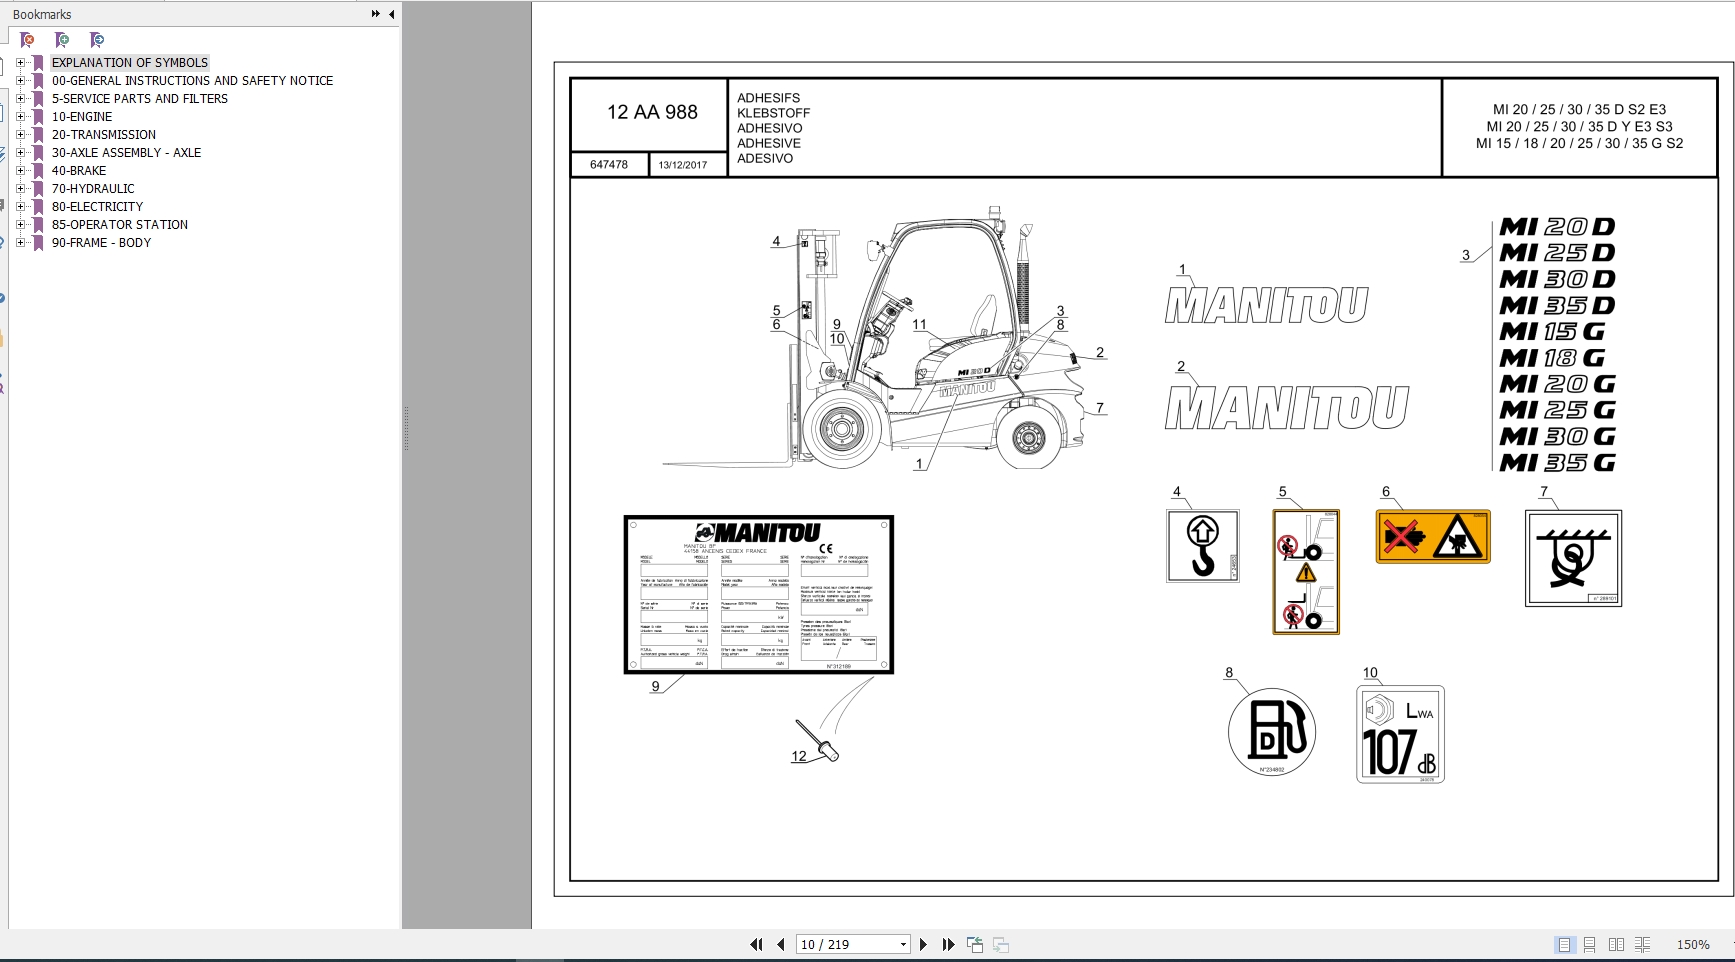This screenshot has height=962, width=1735.
Task: Click the delete bookmark icon
Action: click(28, 40)
